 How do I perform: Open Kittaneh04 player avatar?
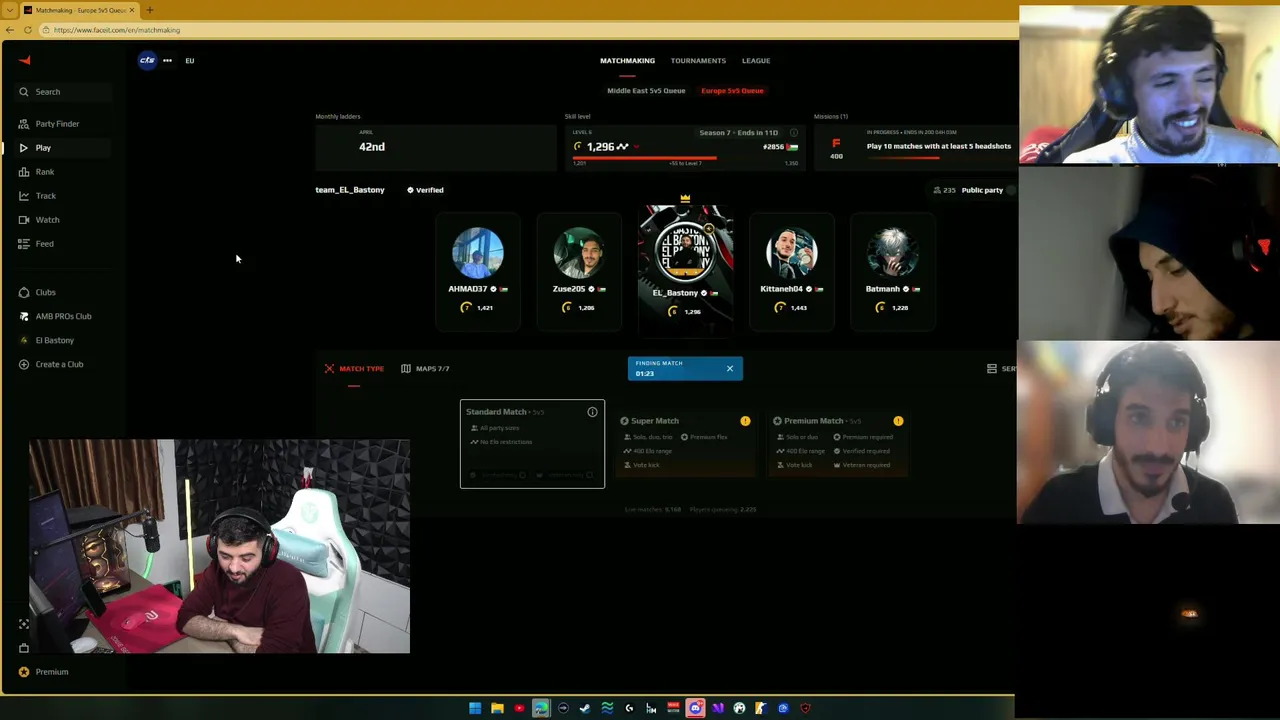pyautogui.click(x=791, y=253)
